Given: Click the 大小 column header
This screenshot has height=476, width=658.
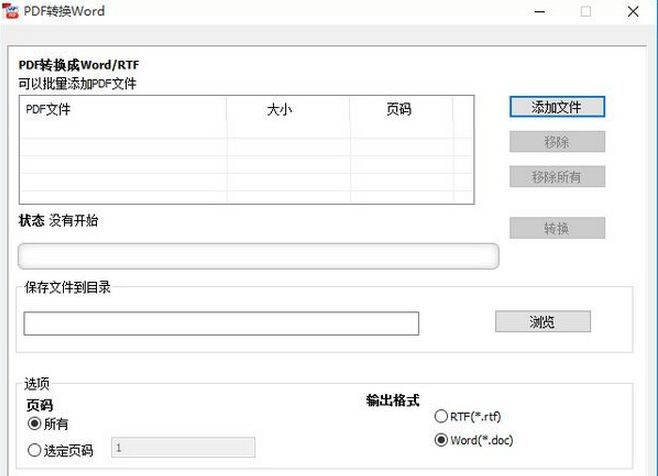Looking at the screenshot, I should click(288, 110).
